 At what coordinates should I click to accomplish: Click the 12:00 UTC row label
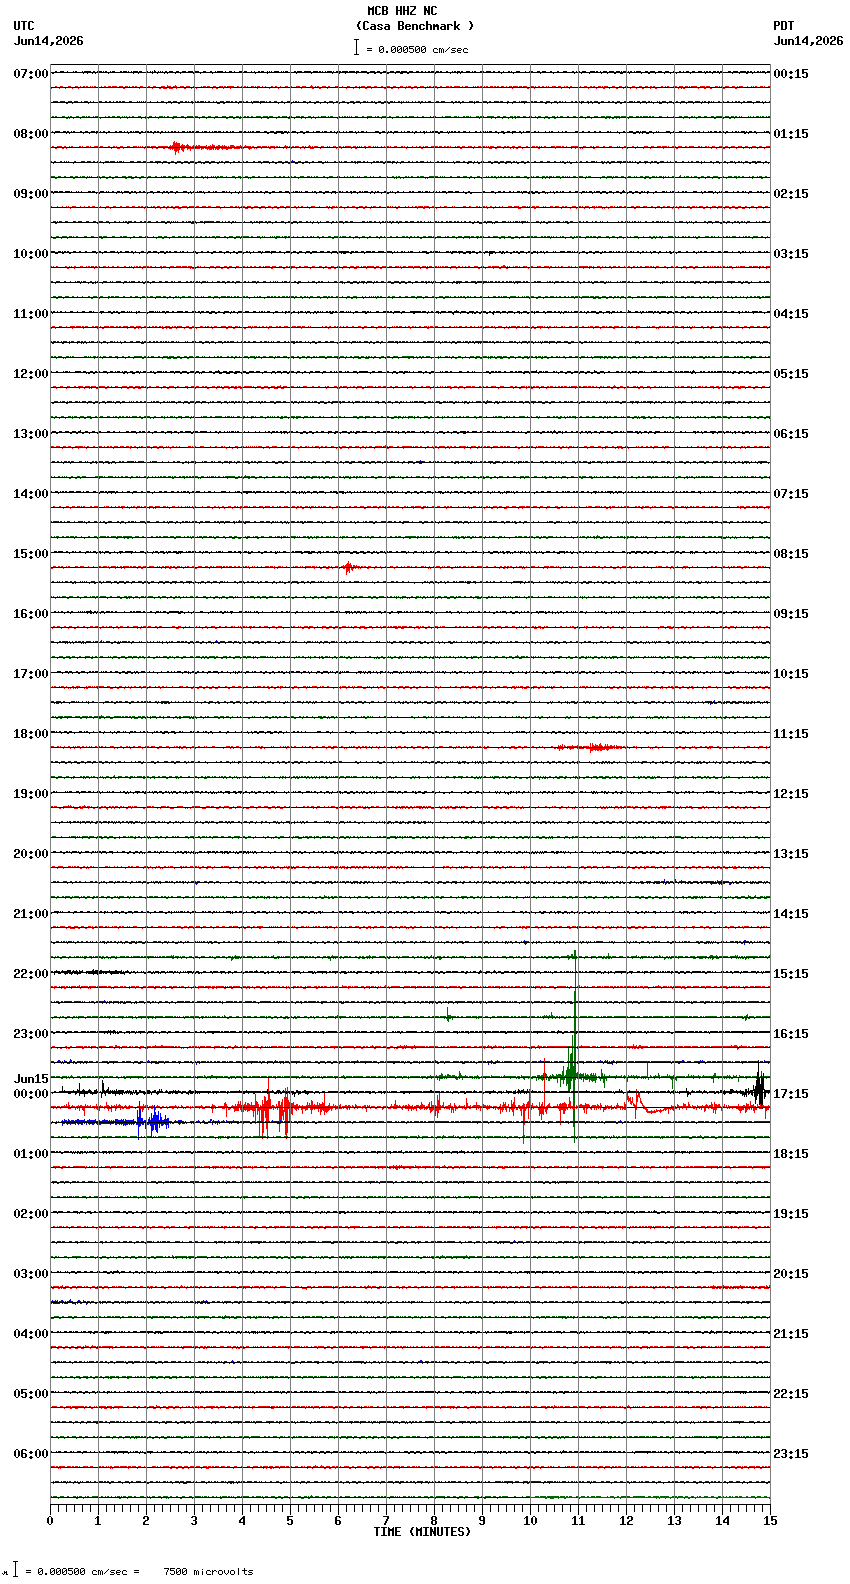click(x=31, y=373)
